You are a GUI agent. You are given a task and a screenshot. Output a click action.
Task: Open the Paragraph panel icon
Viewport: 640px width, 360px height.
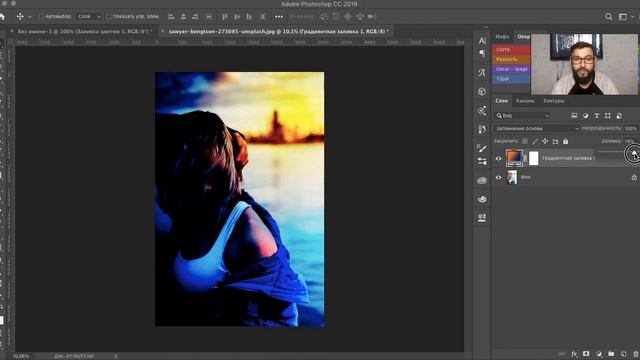(x=482, y=53)
